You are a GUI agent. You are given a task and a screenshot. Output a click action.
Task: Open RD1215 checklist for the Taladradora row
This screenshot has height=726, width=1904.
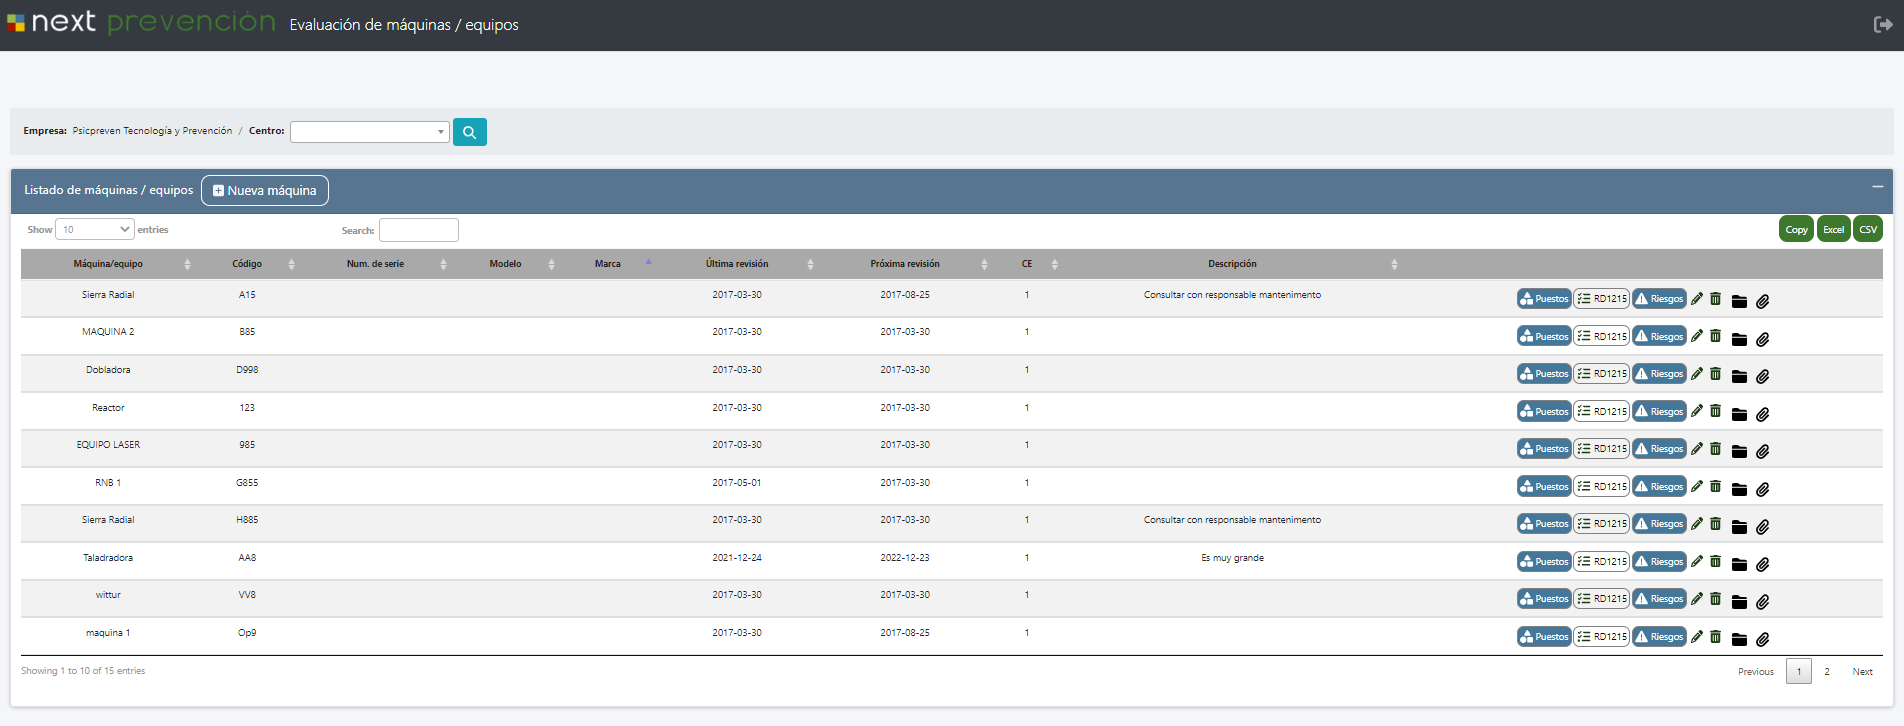[x=1602, y=561]
